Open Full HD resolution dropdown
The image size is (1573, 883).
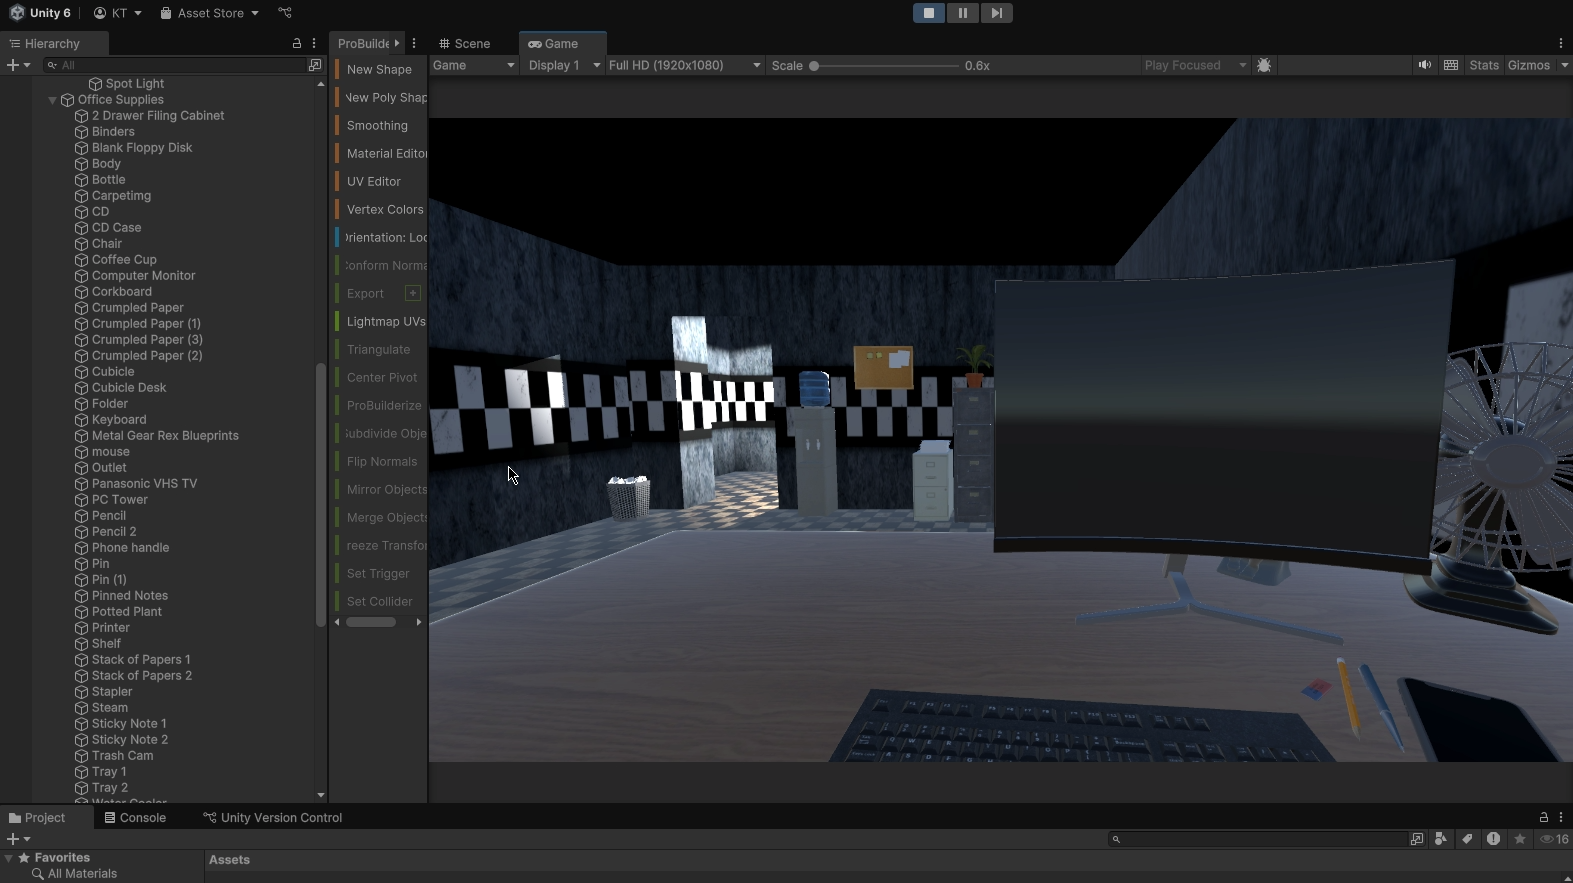[684, 65]
